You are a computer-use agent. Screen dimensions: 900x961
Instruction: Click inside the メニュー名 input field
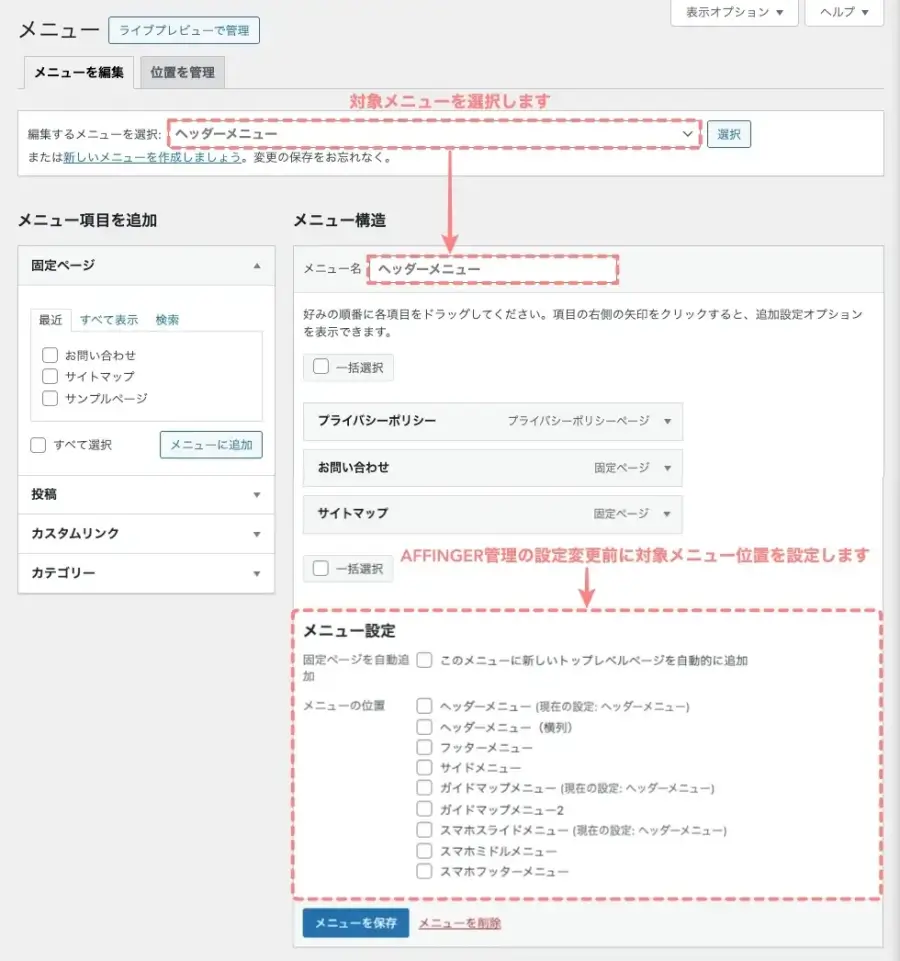(x=493, y=268)
